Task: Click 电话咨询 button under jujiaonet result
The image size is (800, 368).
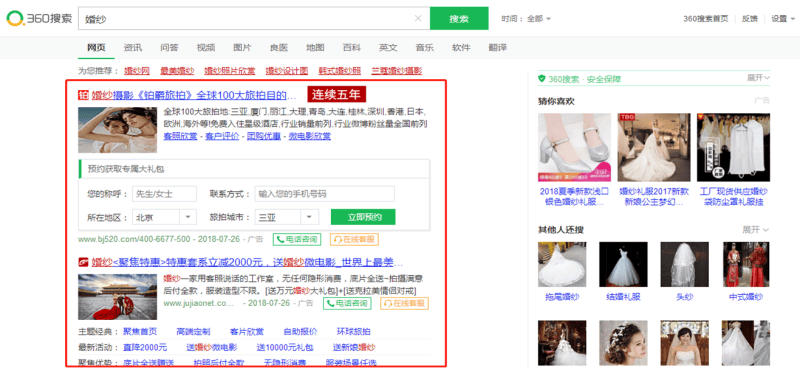Action: pos(347,303)
